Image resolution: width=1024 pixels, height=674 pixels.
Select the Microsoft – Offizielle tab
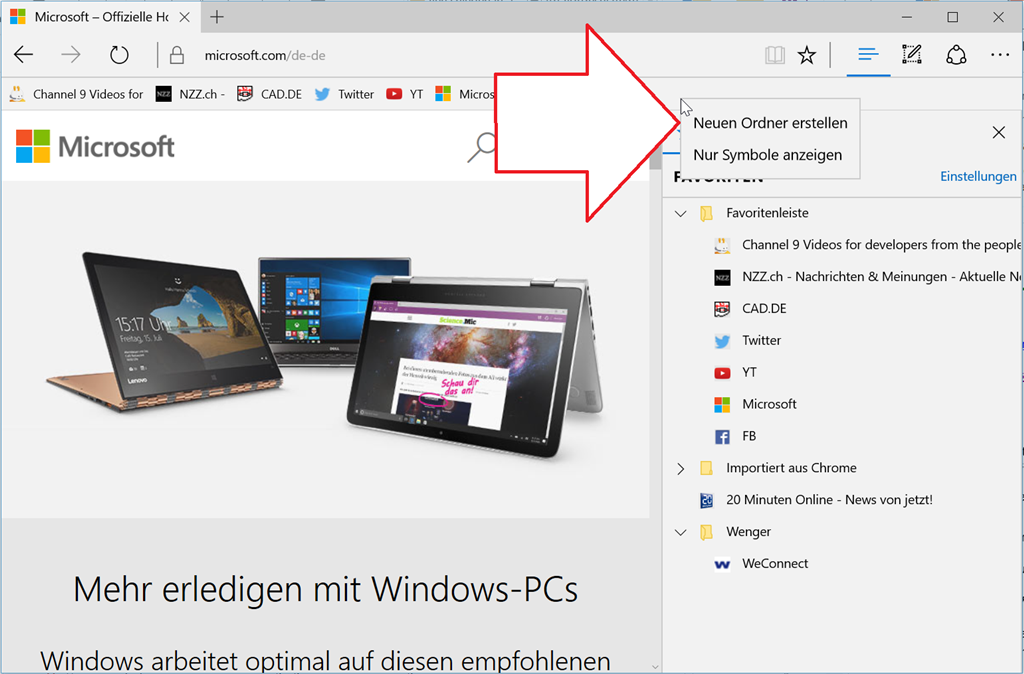(x=101, y=17)
